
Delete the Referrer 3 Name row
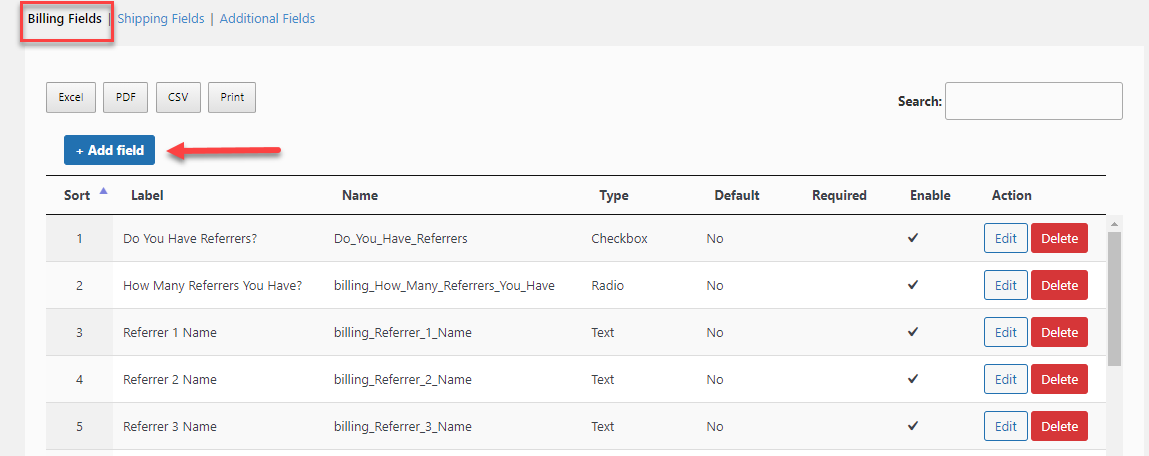[x=1059, y=426]
